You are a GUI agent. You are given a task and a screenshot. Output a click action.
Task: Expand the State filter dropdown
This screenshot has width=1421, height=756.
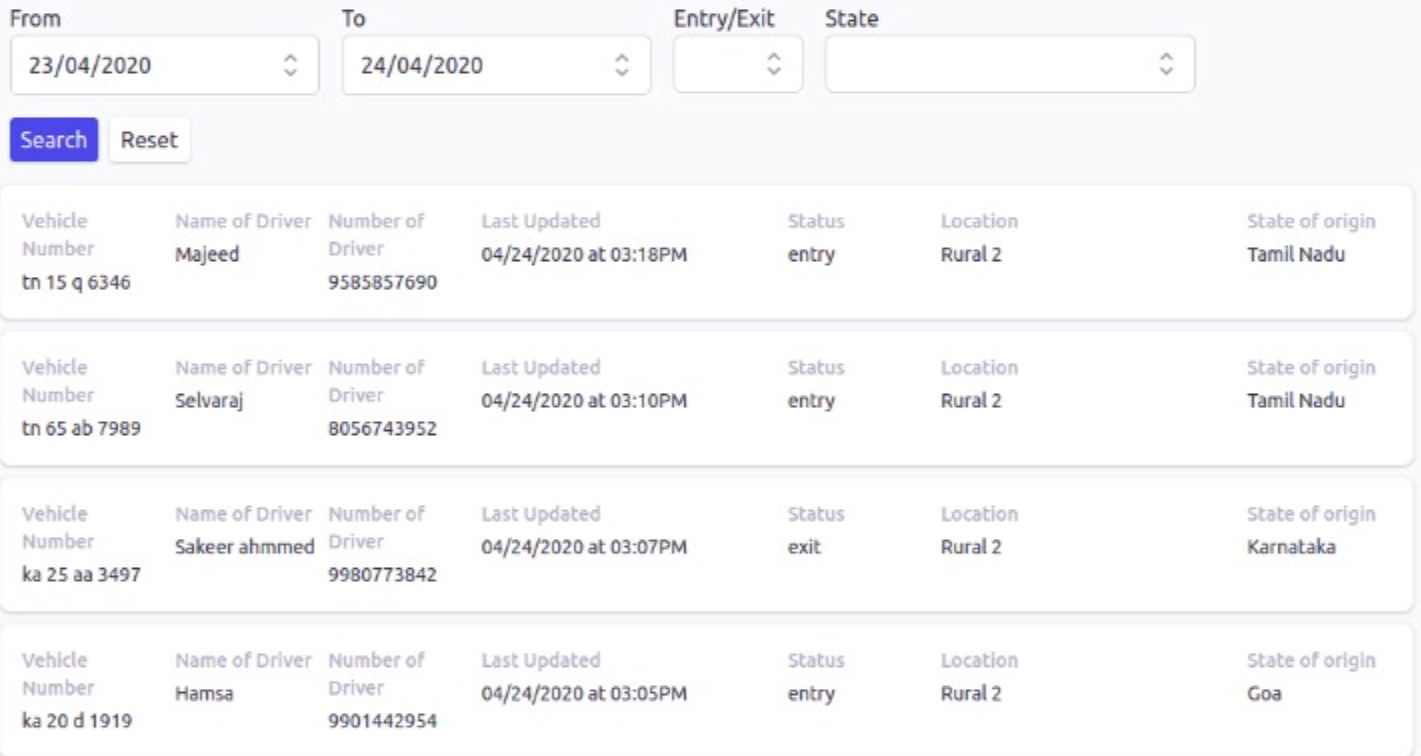tap(1010, 65)
